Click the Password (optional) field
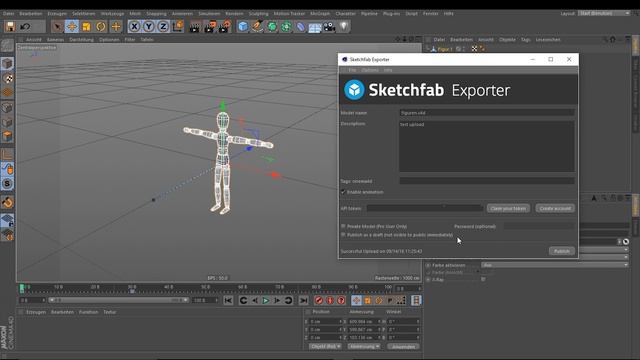The image size is (640, 360). tap(539, 226)
